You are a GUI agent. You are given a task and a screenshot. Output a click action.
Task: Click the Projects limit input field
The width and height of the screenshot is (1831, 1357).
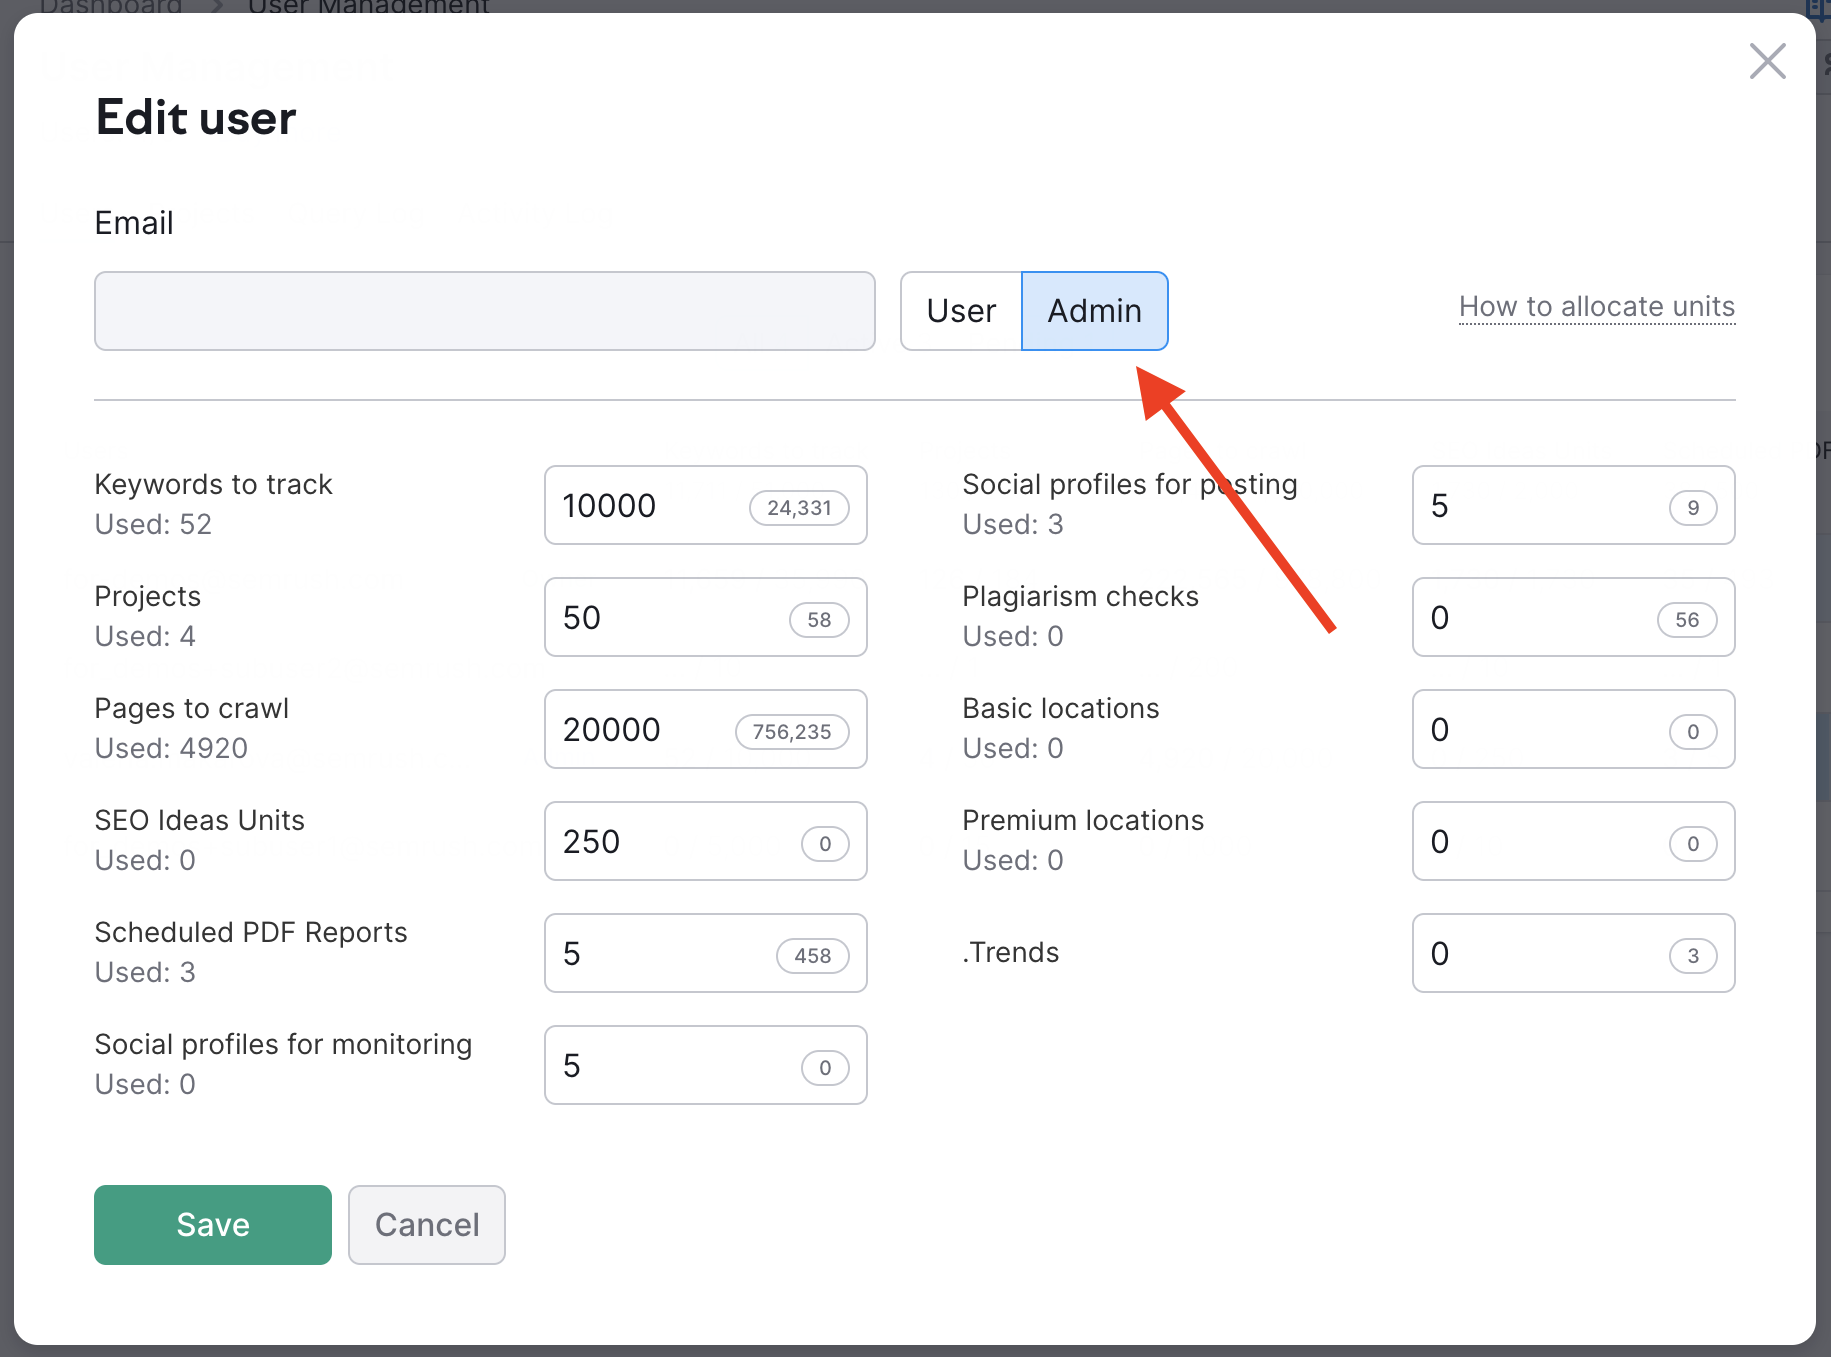click(660, 618)
